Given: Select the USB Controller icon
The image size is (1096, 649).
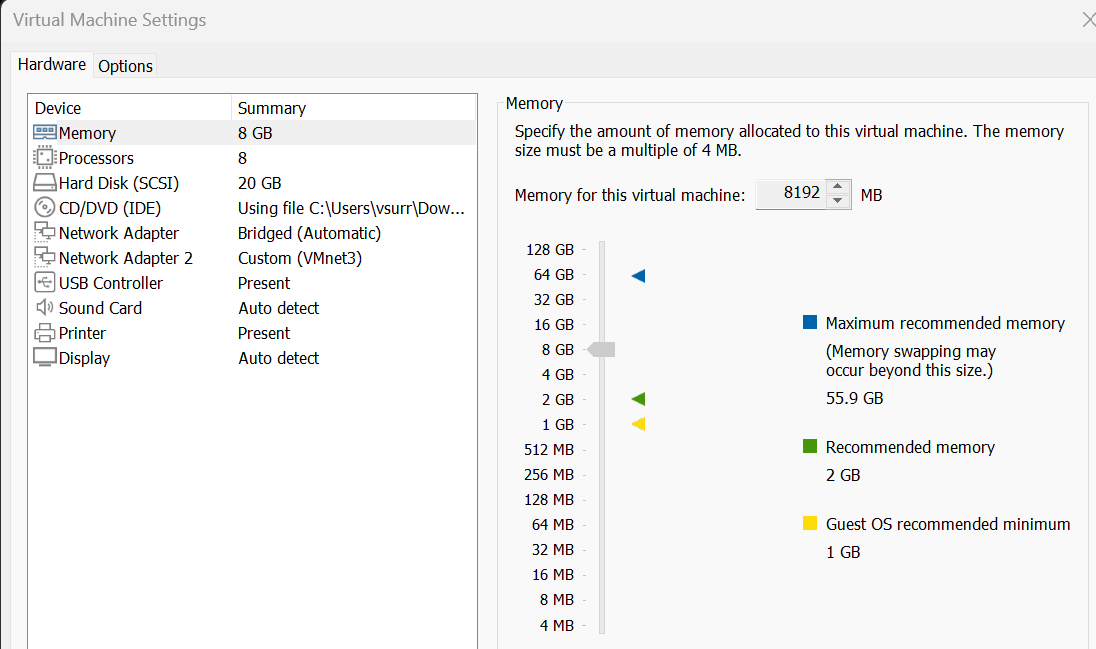Looking at the screenshot, I should (x=46, y=282).
